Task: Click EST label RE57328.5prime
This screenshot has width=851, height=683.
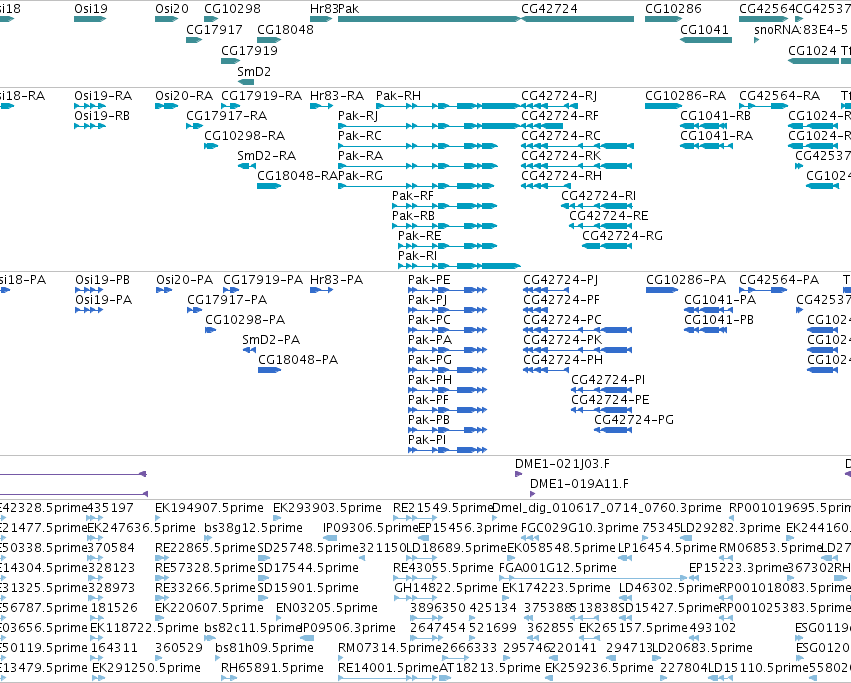Action: point(205,568)
